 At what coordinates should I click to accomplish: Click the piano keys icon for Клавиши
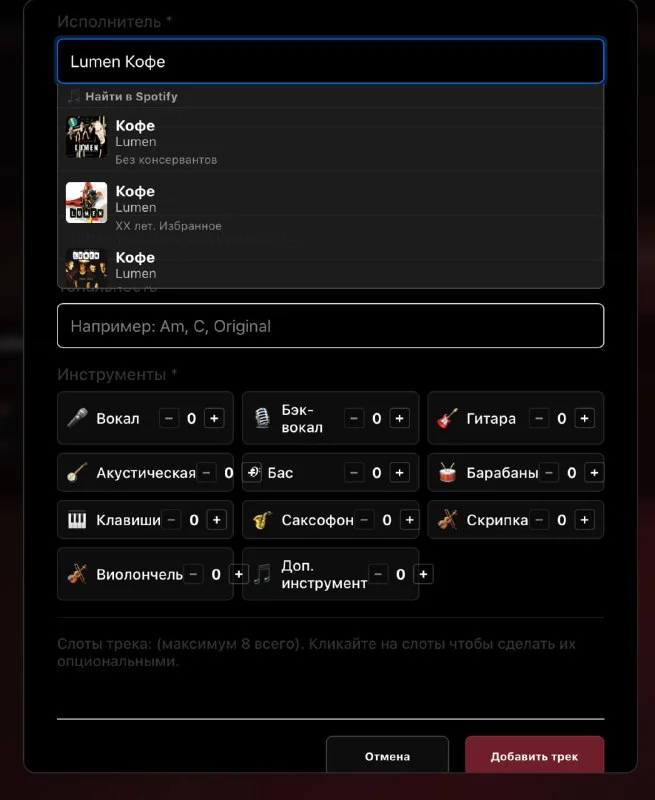(x=77, y=520)
